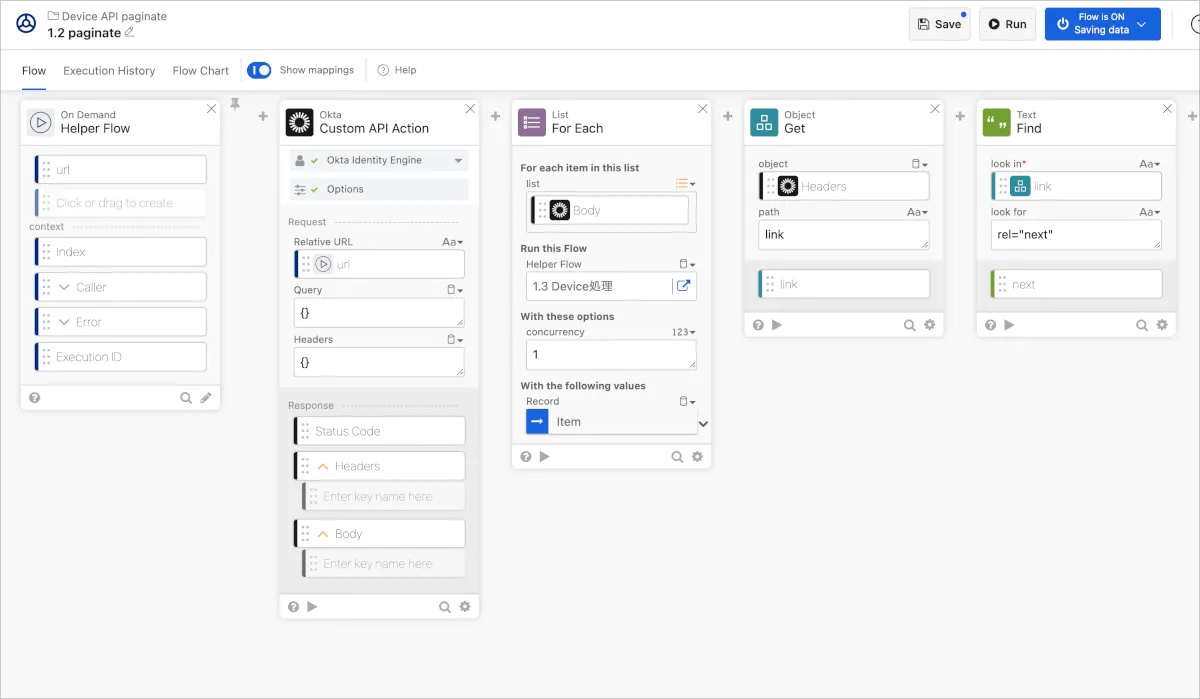Click the Execution ID context field
1200x699 pixels.
coord(121,357)
